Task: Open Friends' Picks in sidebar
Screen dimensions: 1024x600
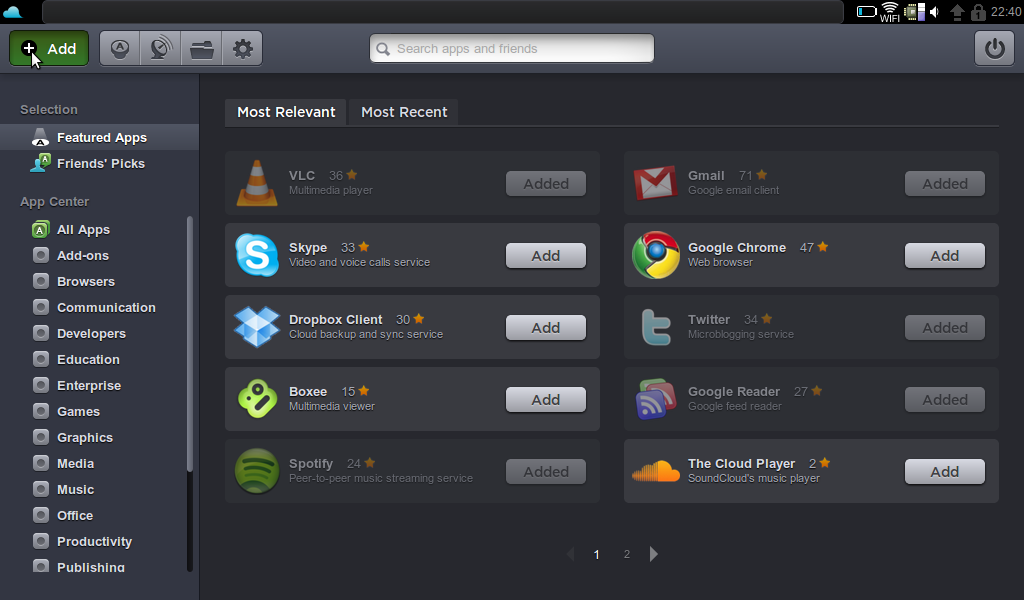Action: pyautogui.click(x=99, y=163)
